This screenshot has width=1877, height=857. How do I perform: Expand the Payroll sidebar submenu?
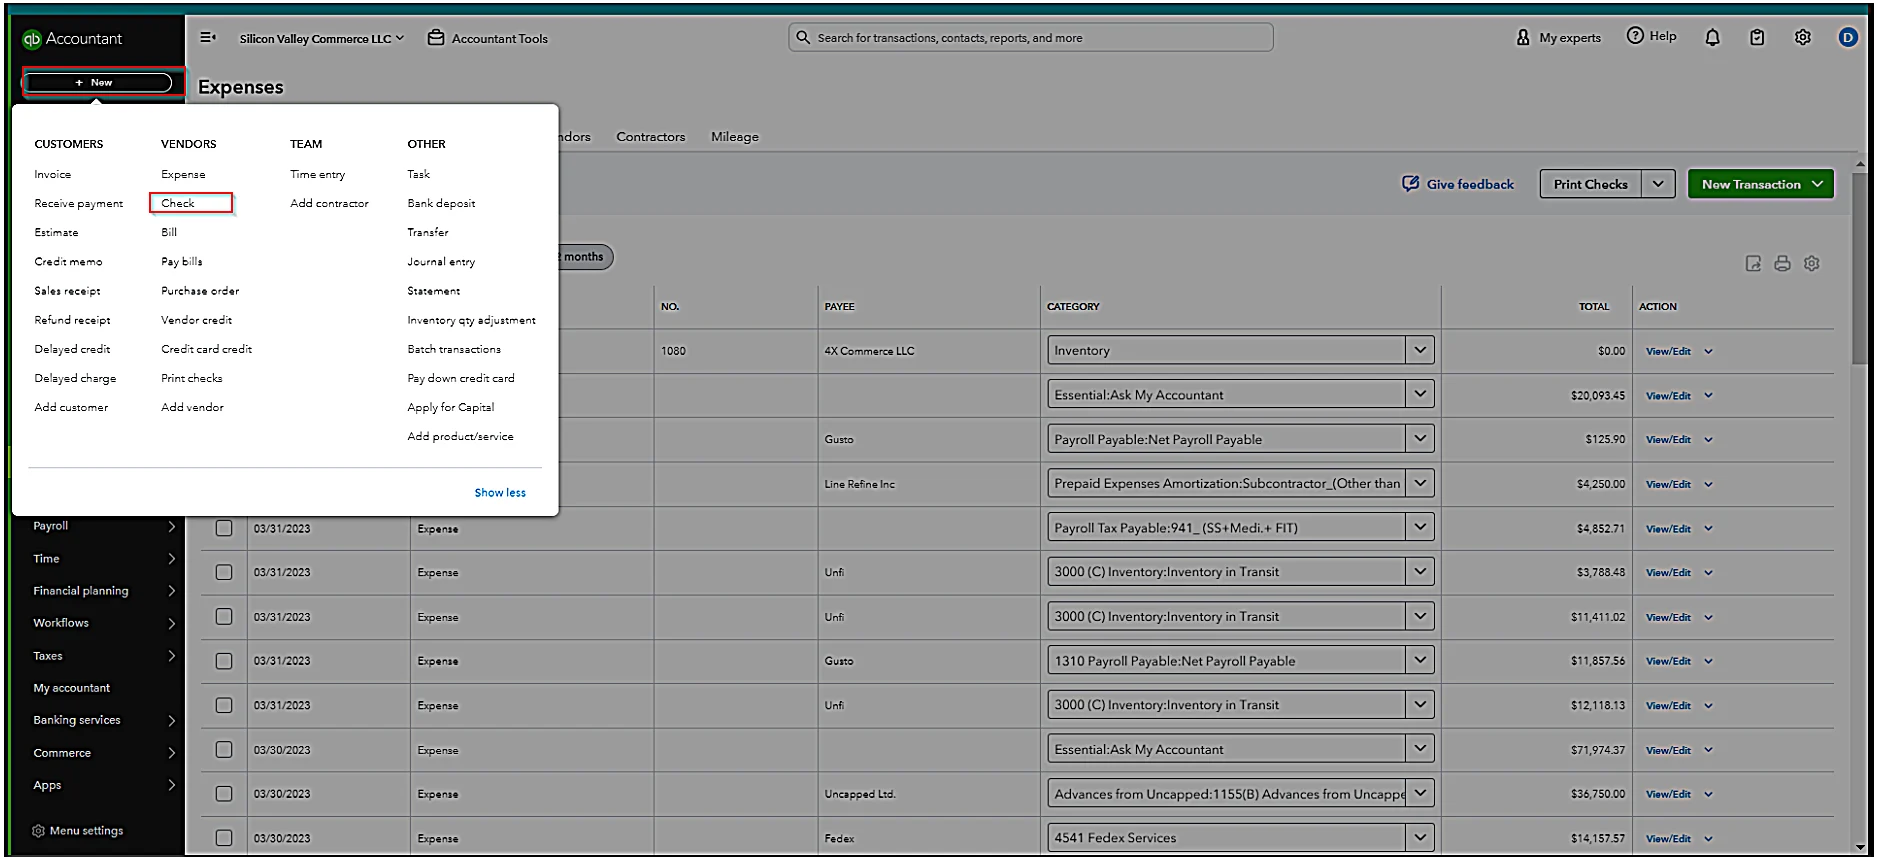[x=171, y=526]
